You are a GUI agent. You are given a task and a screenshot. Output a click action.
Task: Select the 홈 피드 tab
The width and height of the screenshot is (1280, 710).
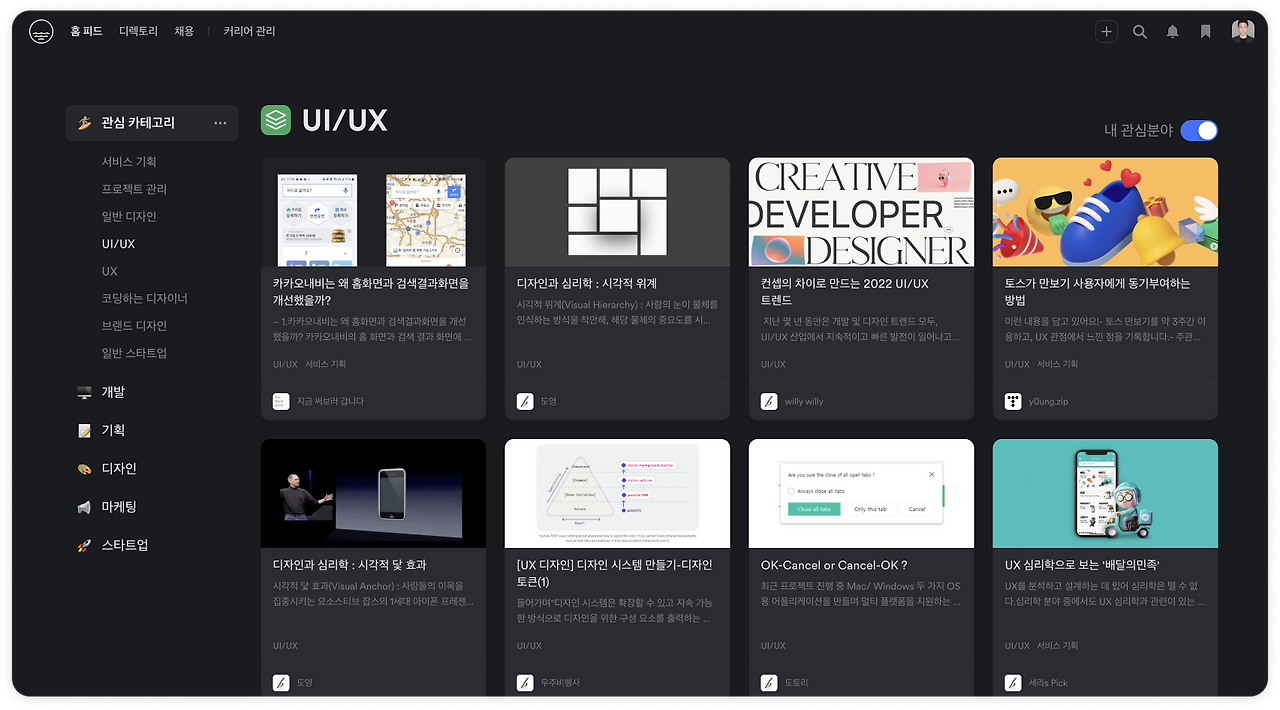coord(86,32)
